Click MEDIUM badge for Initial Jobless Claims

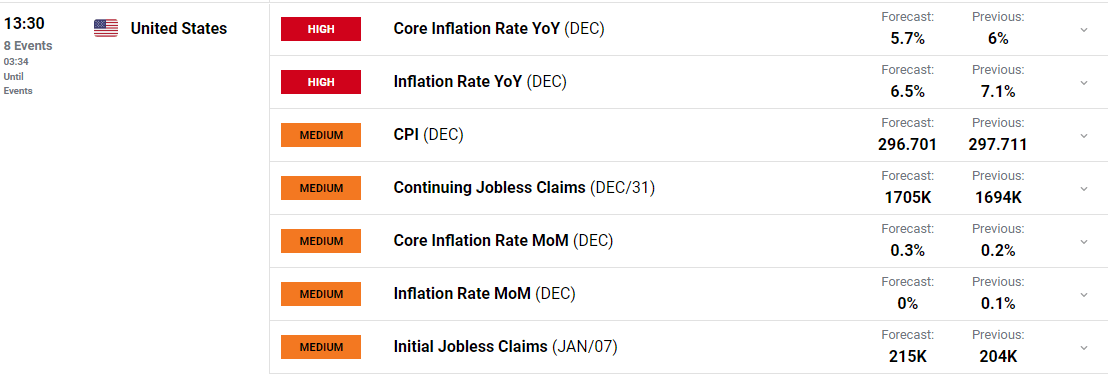coord(321,347)
